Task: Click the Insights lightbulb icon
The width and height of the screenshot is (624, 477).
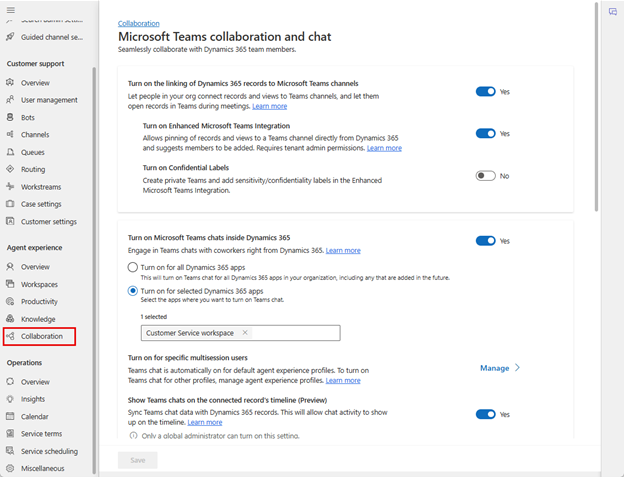Action: click(10, 399)
